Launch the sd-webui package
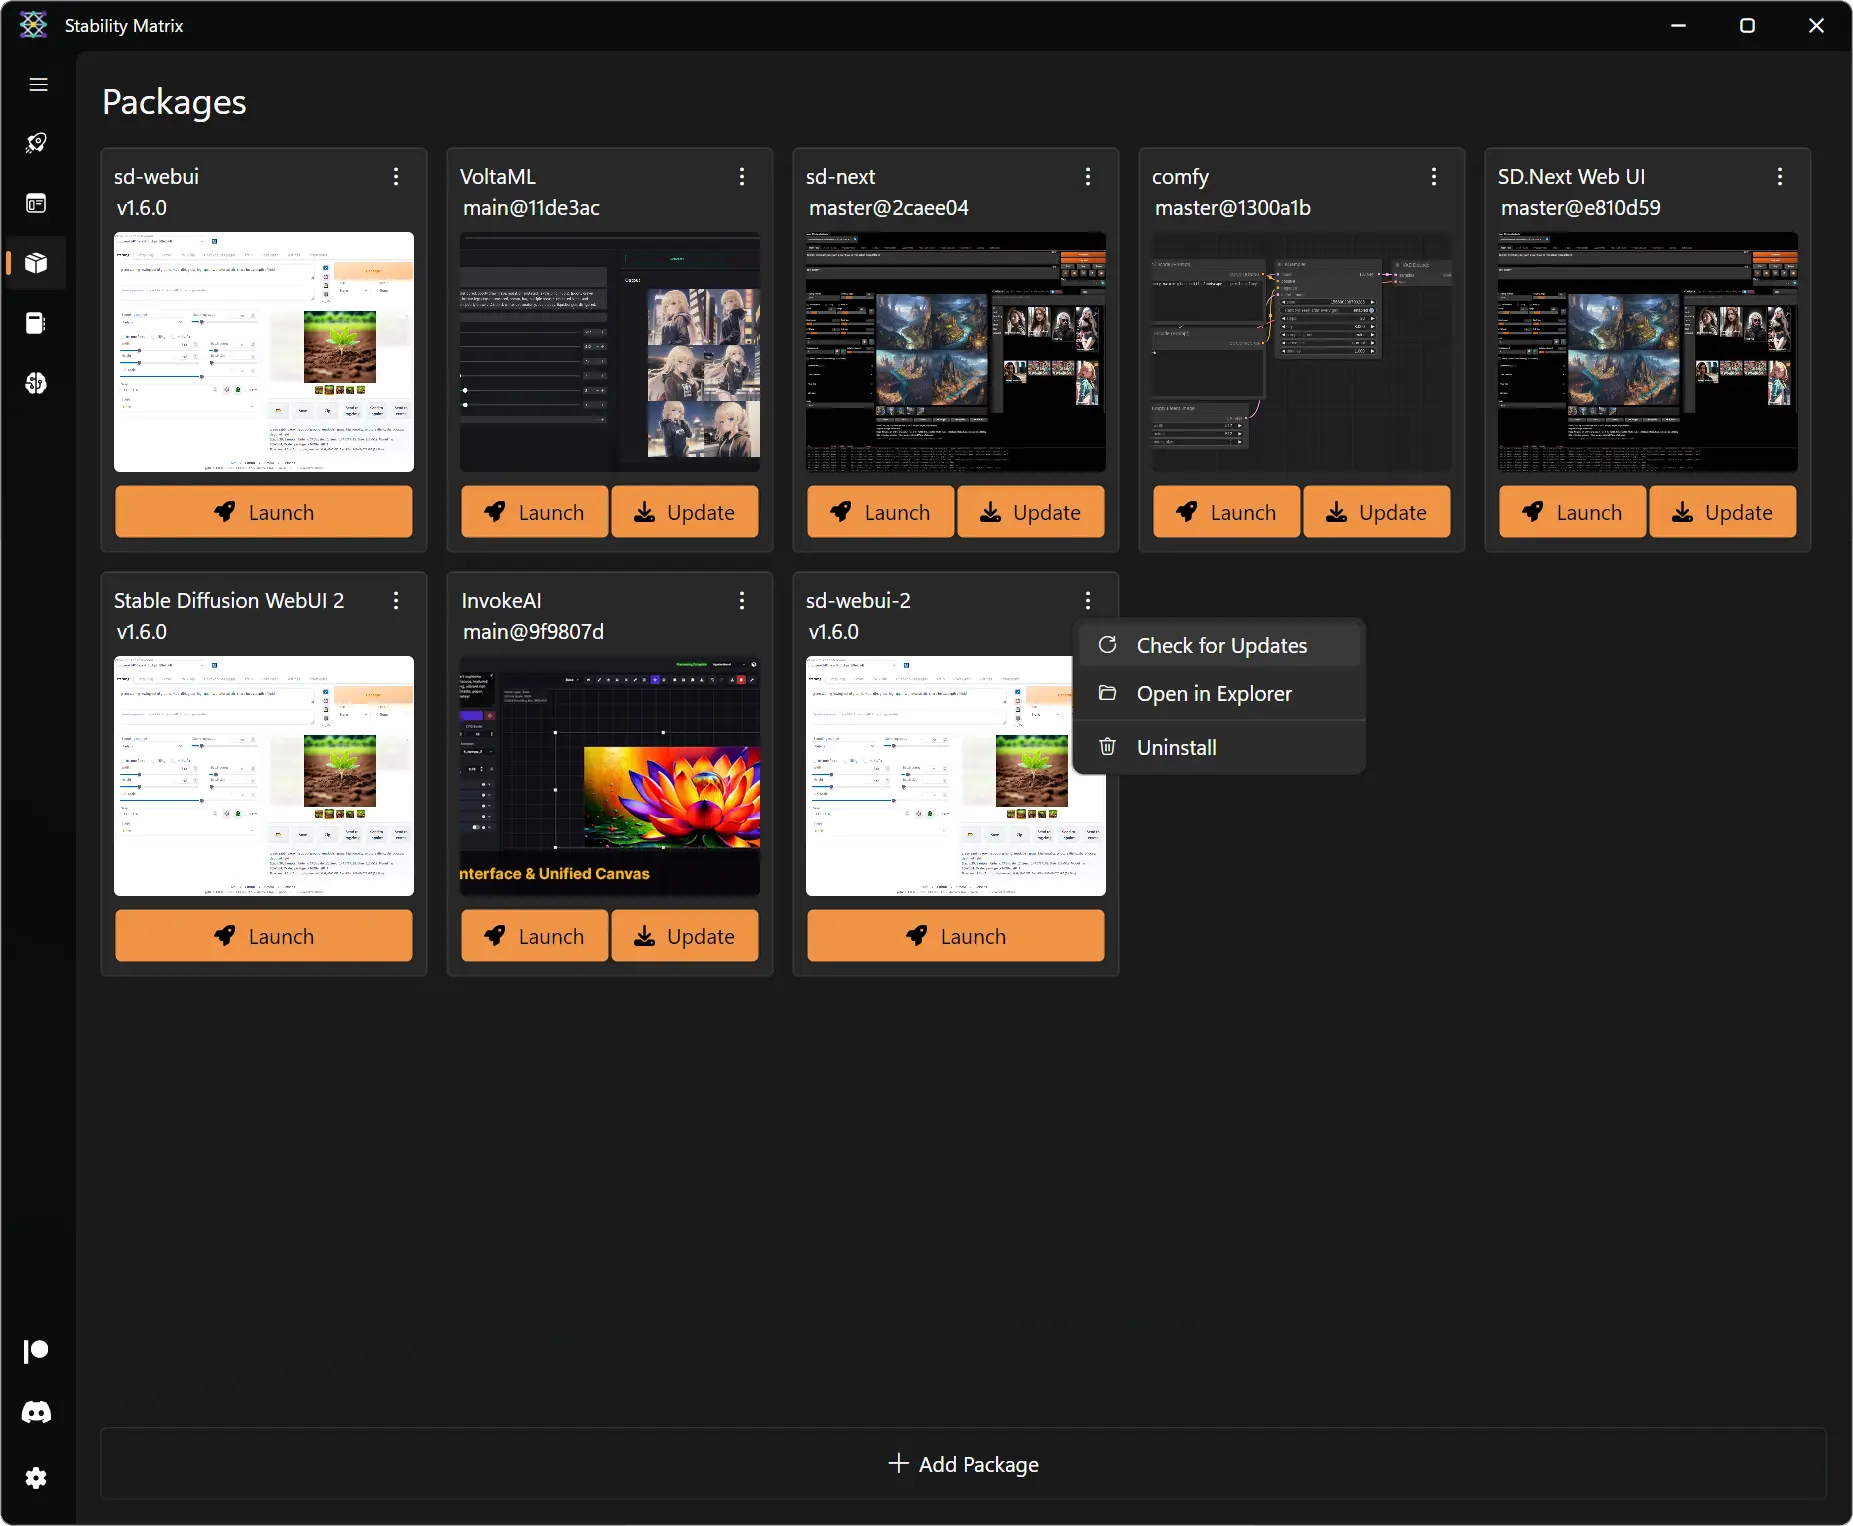The height and width of the screenshot is (1526, 1853). pyautogui.click(x=264, y=512)
